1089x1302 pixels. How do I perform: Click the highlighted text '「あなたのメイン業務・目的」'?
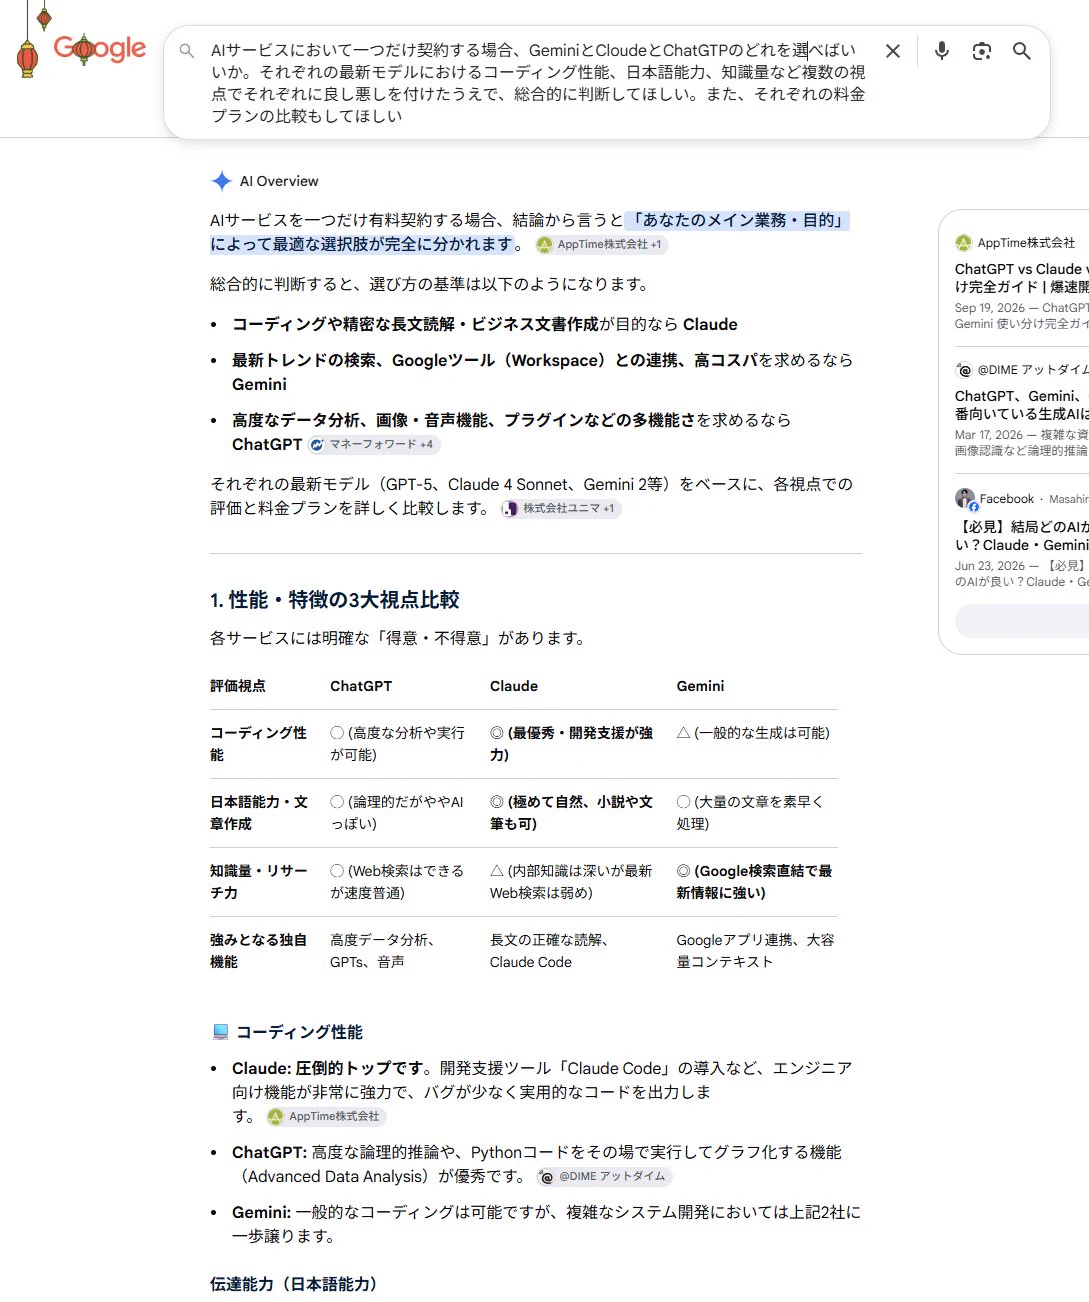click(x=738, y=220)
